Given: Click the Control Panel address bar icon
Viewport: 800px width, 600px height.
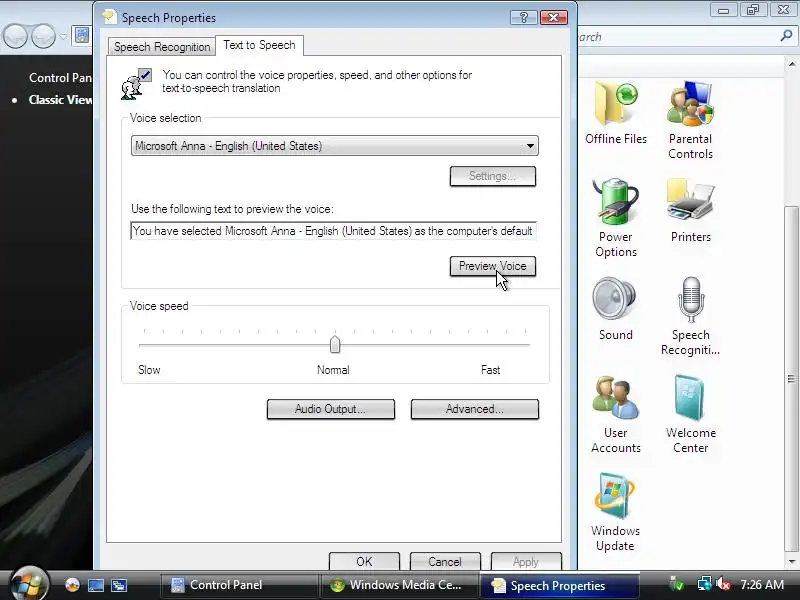Looking at the screenshot, I should [x=81, y=35].
